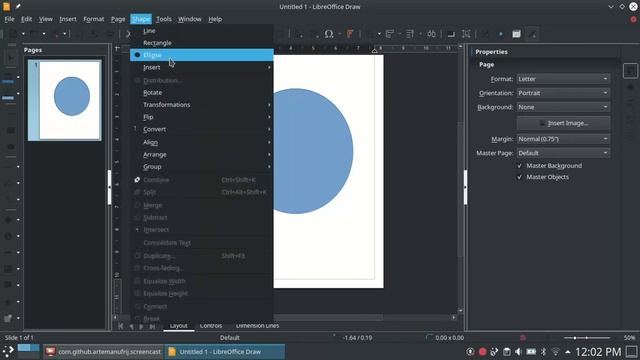
Task: Click the line color tool in sidebar
Action: click(x=8, y=79)
